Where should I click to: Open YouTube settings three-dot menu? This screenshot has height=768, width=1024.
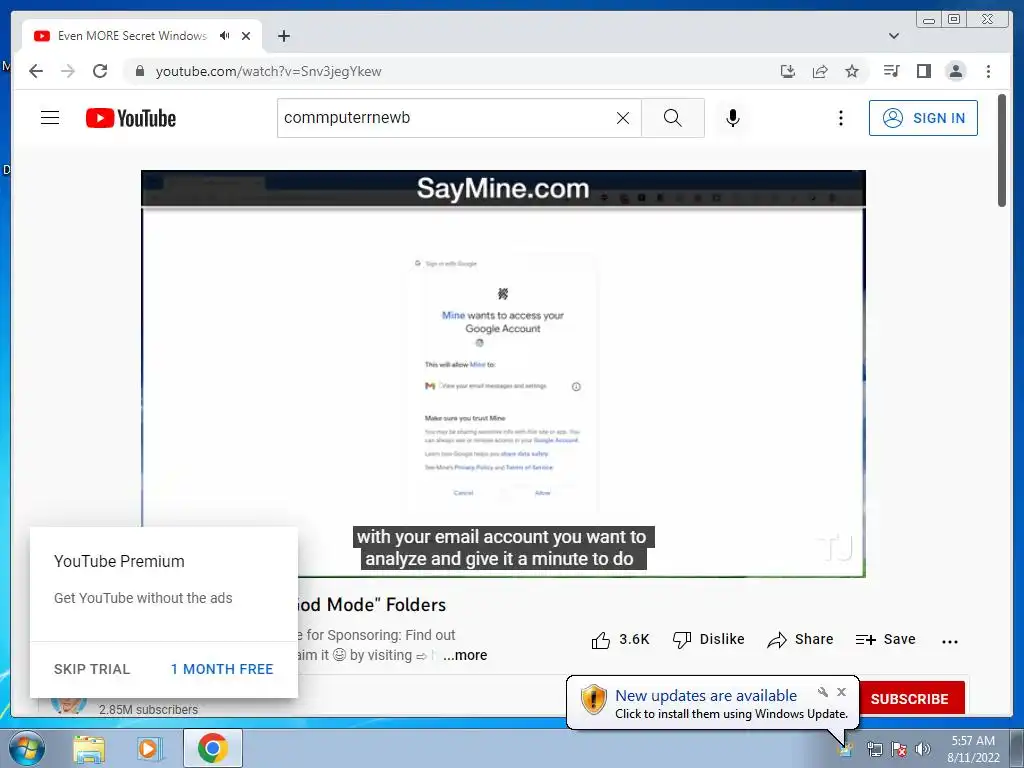point(840,118)
